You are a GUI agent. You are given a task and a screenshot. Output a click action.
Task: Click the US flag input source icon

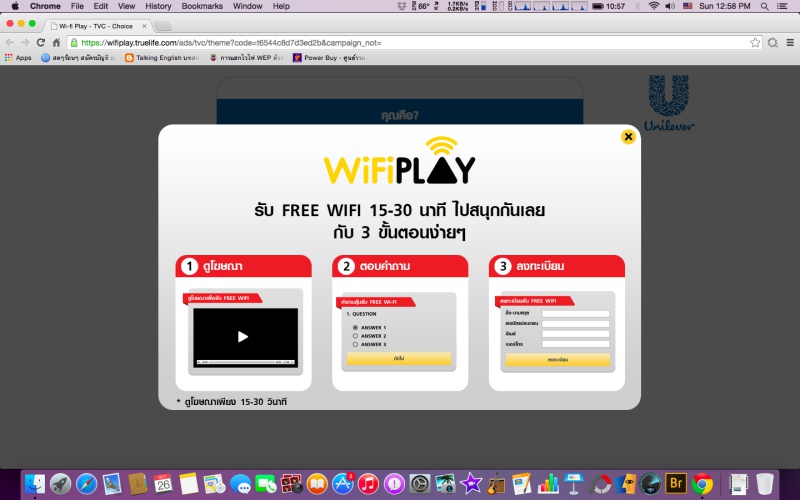pyautogui.click(x=687, y=6)
